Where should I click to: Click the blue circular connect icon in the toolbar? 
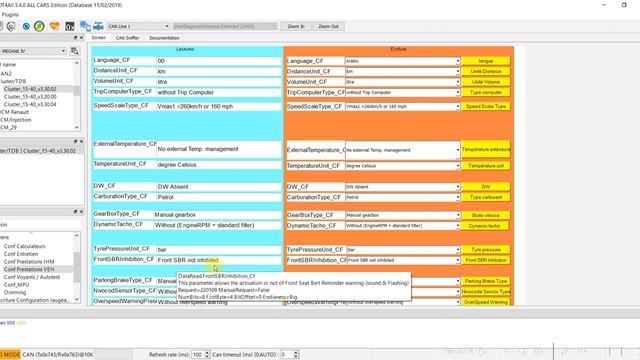(x=26, y=26)
